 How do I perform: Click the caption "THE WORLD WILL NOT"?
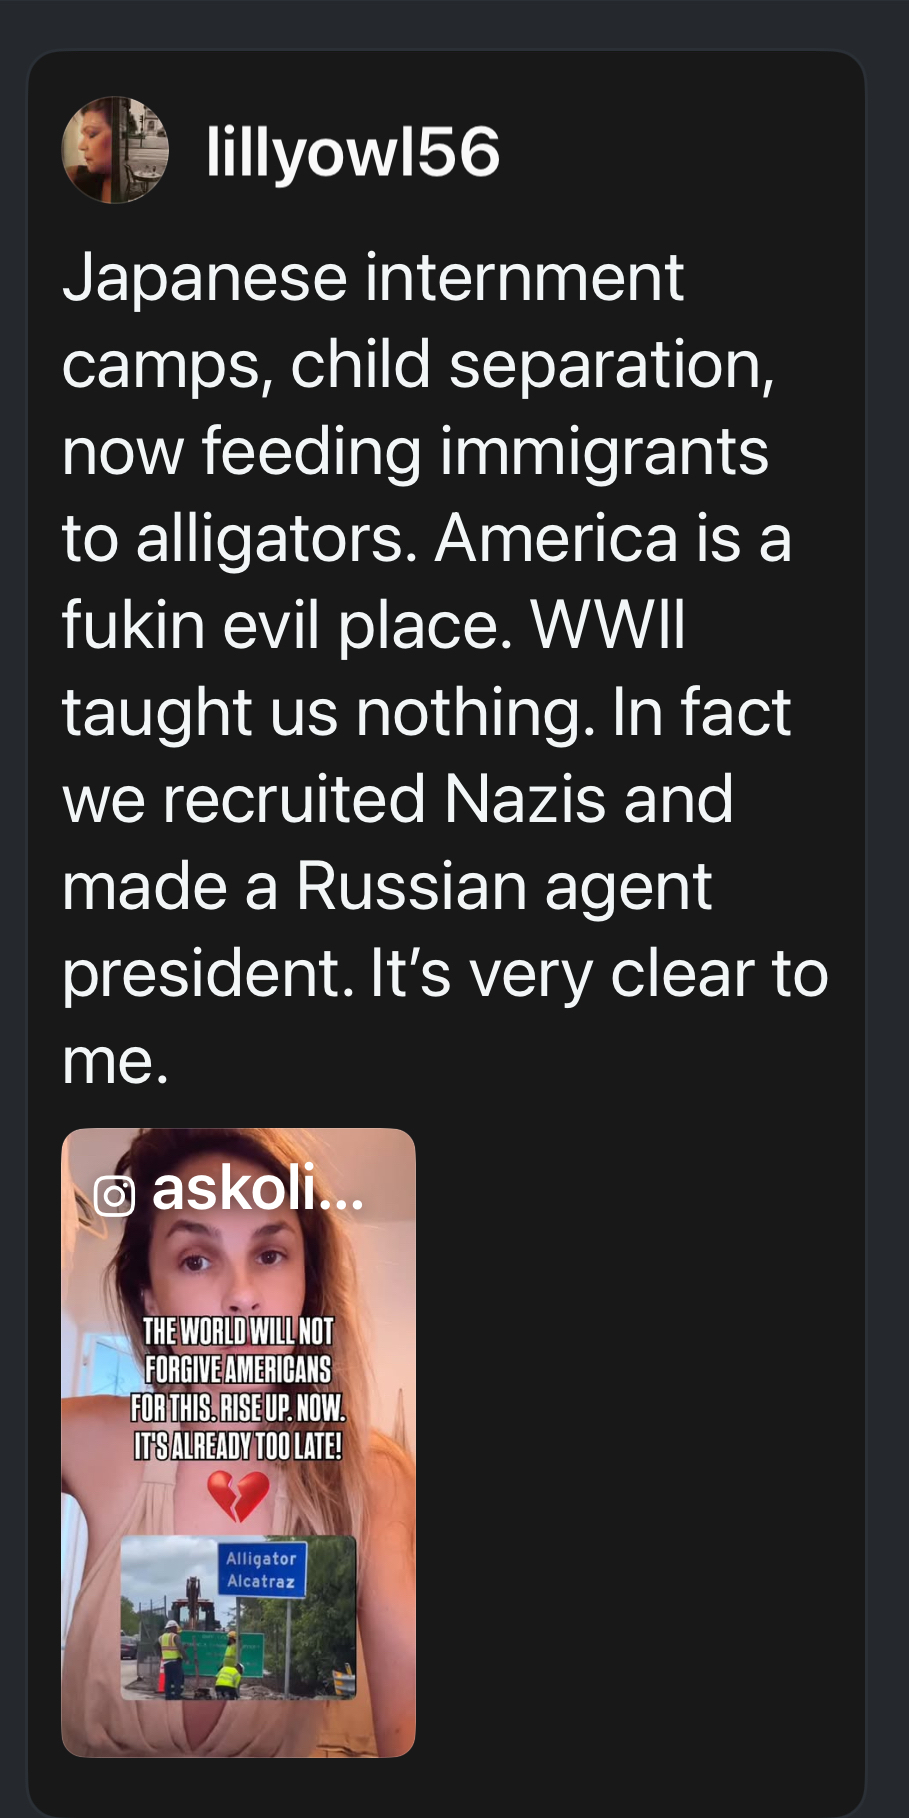coord(238,1332)
